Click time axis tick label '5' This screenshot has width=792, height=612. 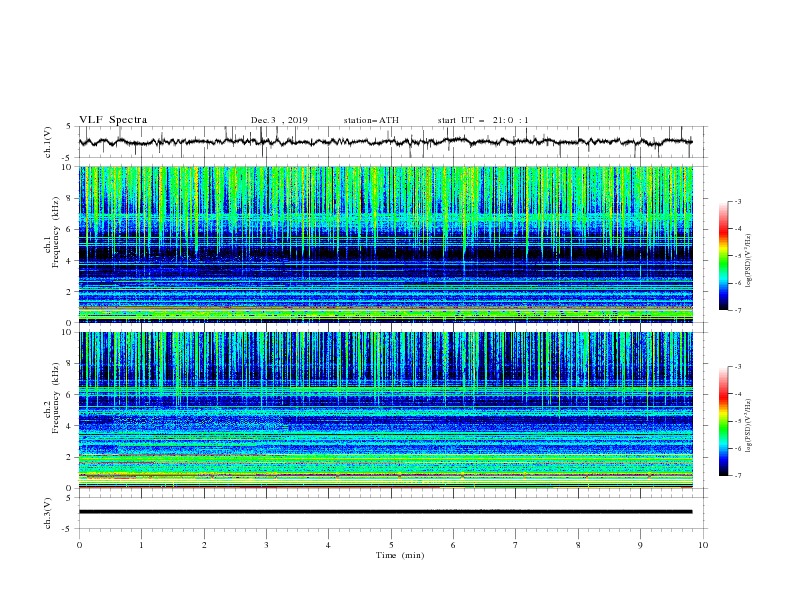click(391, 545)
